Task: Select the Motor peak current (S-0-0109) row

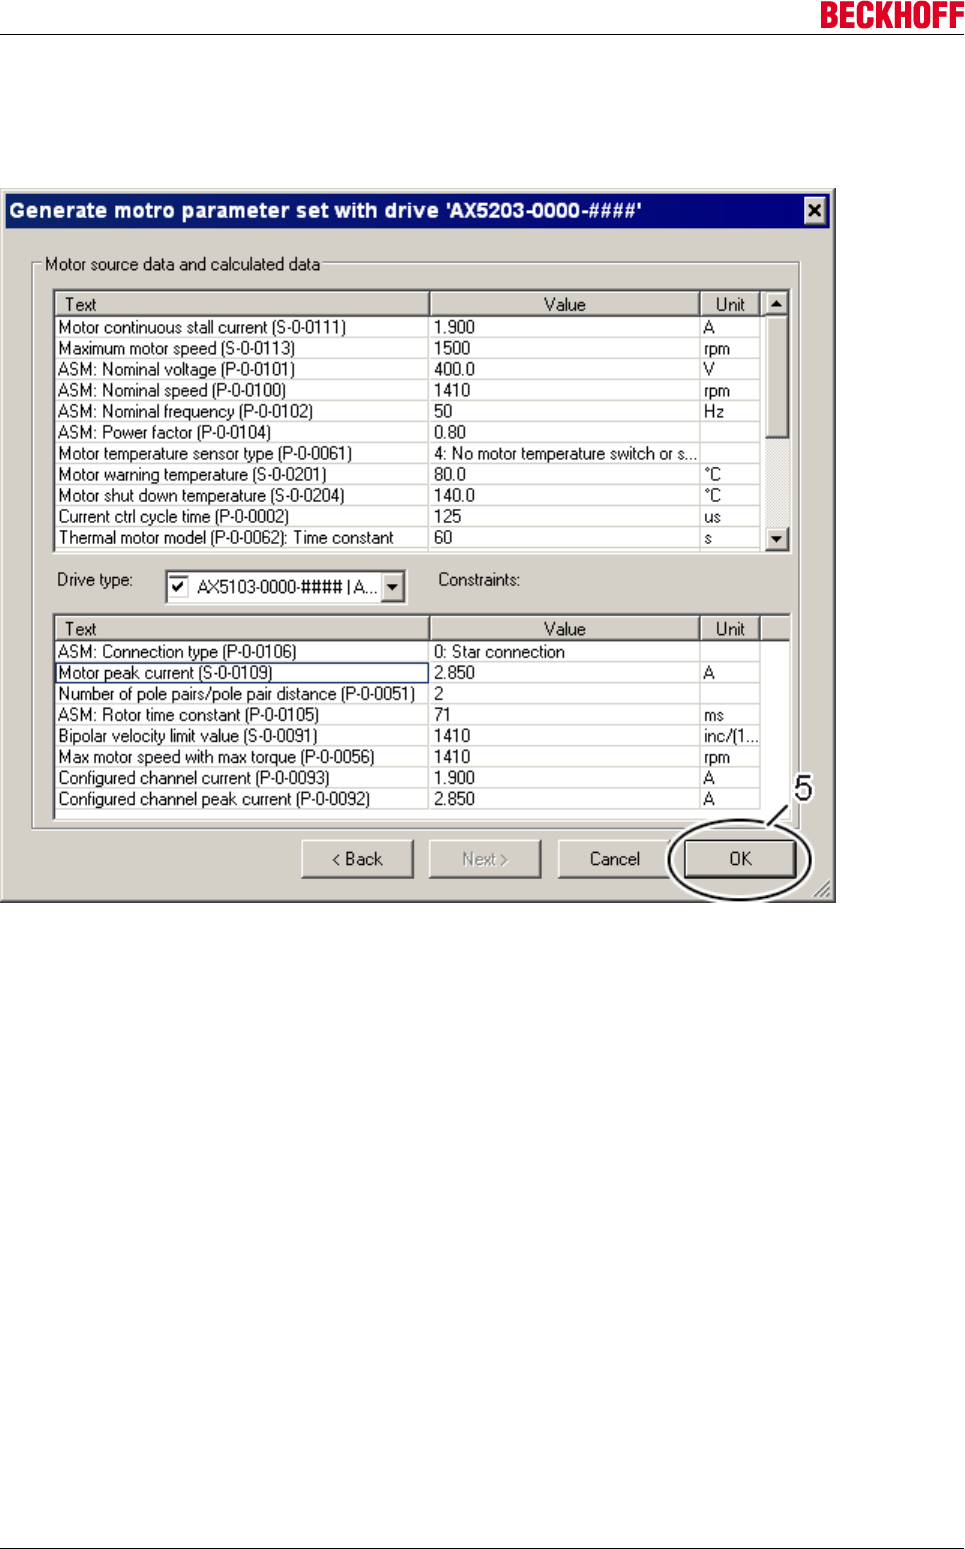Action: (x=408, y=672)
